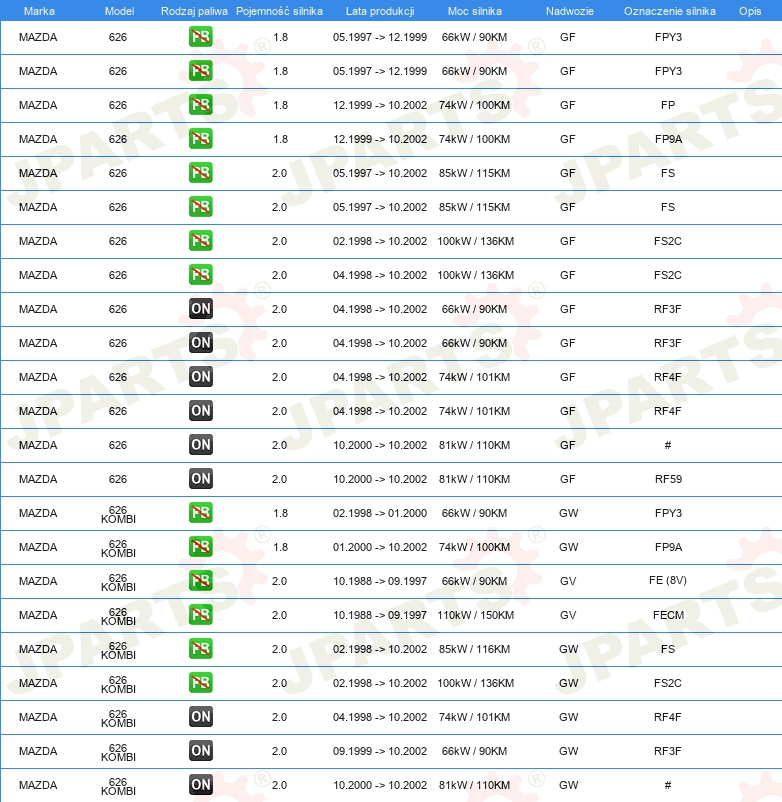Select the FECM engine code cell
Viewport: 782px width, 802px height.
click(668, 615)
